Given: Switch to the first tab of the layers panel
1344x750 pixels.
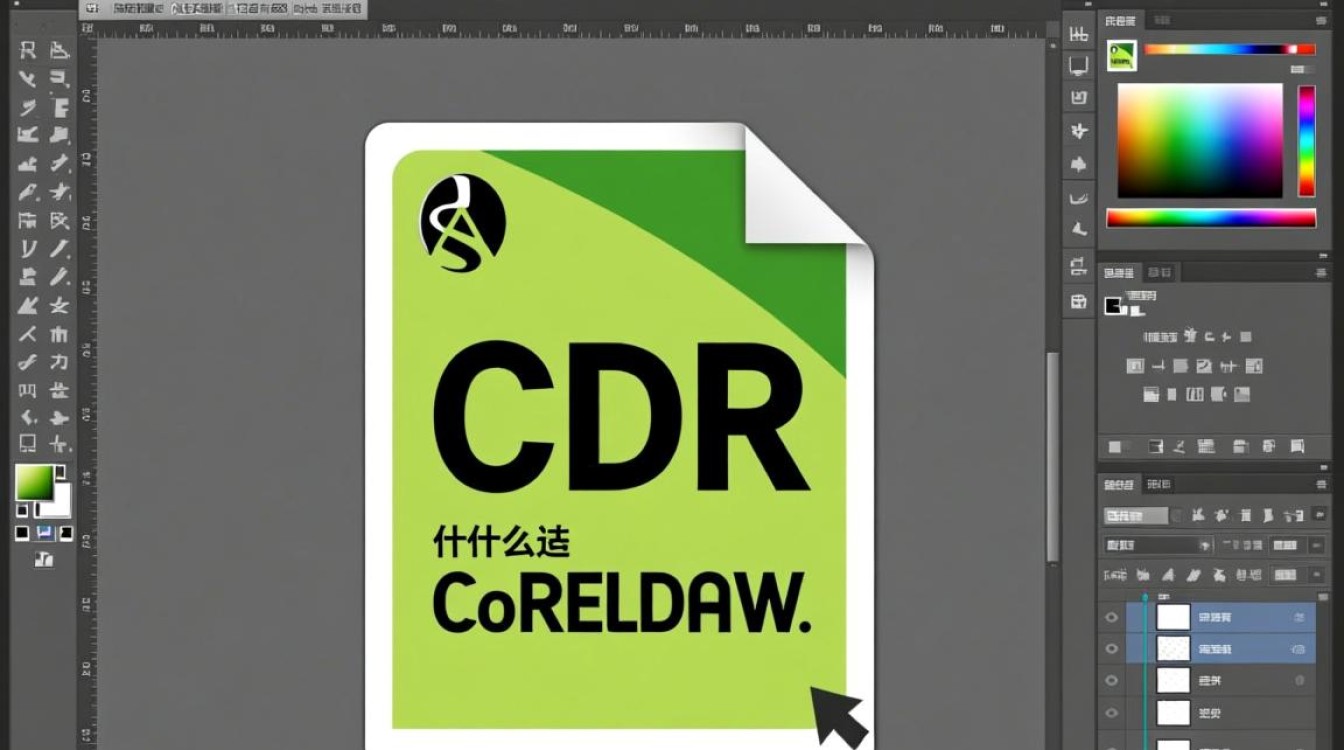Looking at the screenshot, I should tap(1119, 485).
